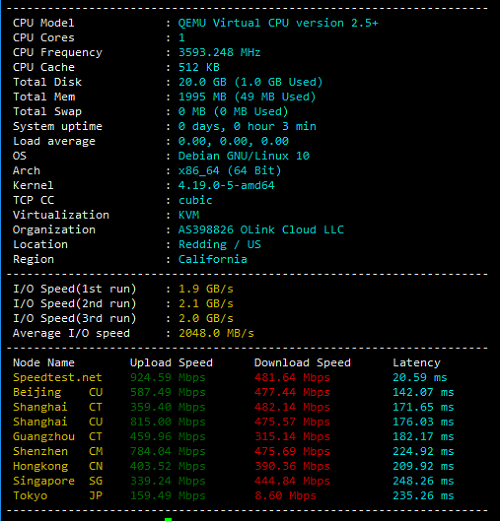The image size is (500, 521).
Task: Click the green terminal cursor at bottom
Action: [x=168, y=519]
